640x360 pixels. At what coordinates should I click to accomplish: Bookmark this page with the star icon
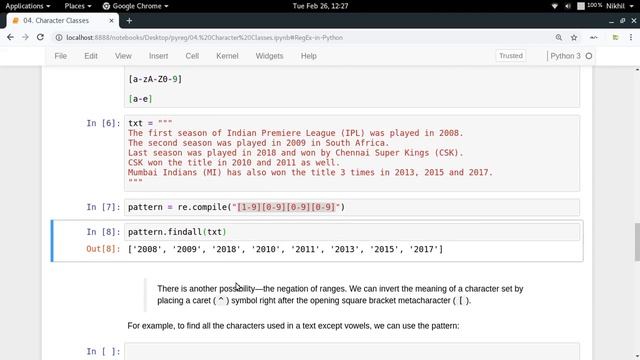574,38
